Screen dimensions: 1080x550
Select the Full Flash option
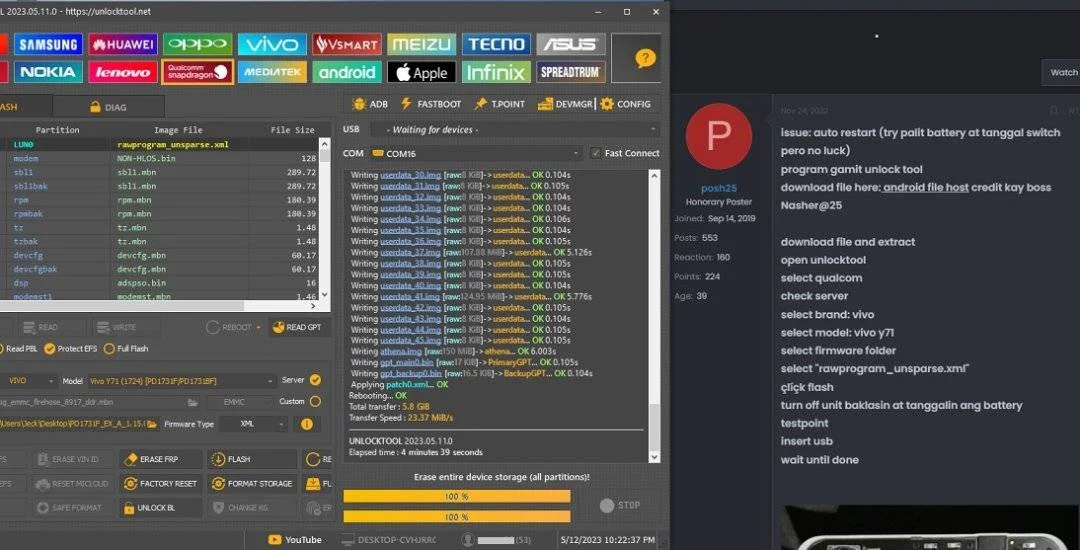click(x=126, y=349)
